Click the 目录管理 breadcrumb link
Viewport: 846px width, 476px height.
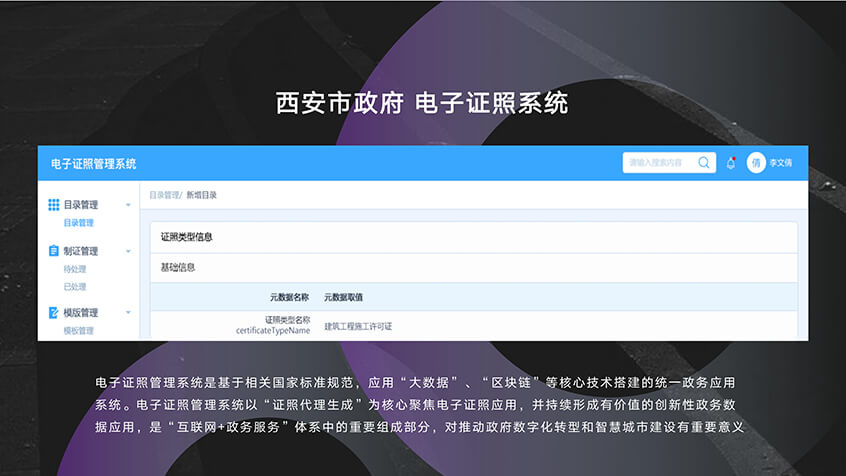(x=165, y=195)
